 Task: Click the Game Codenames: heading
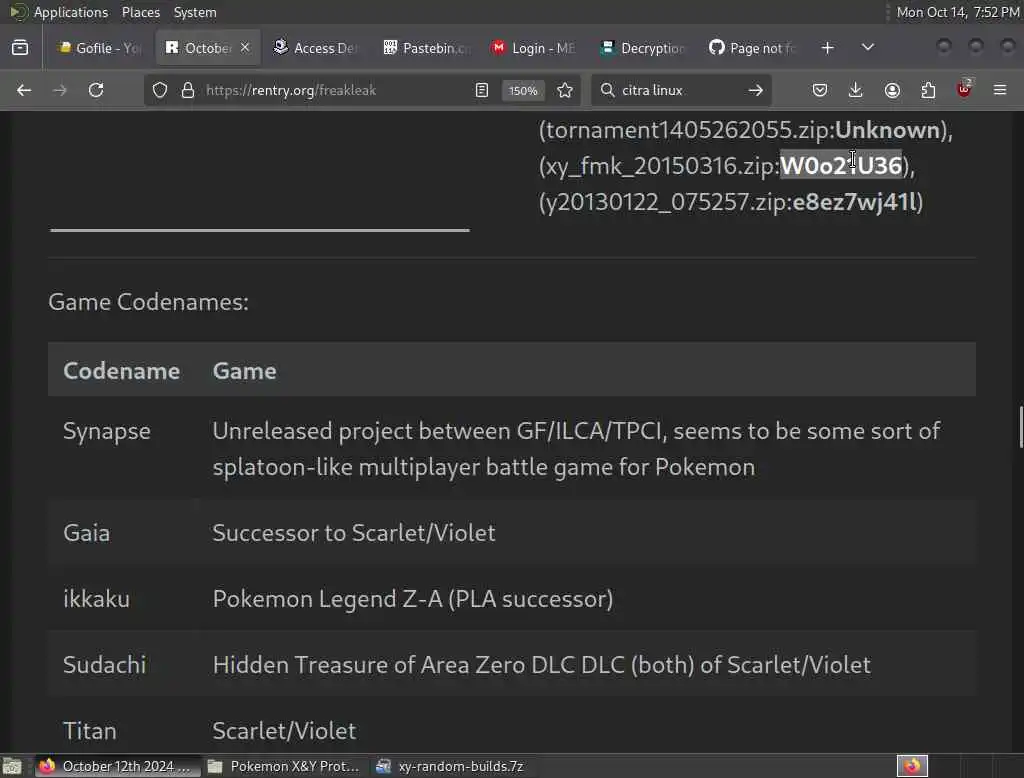tap(148, 302)
